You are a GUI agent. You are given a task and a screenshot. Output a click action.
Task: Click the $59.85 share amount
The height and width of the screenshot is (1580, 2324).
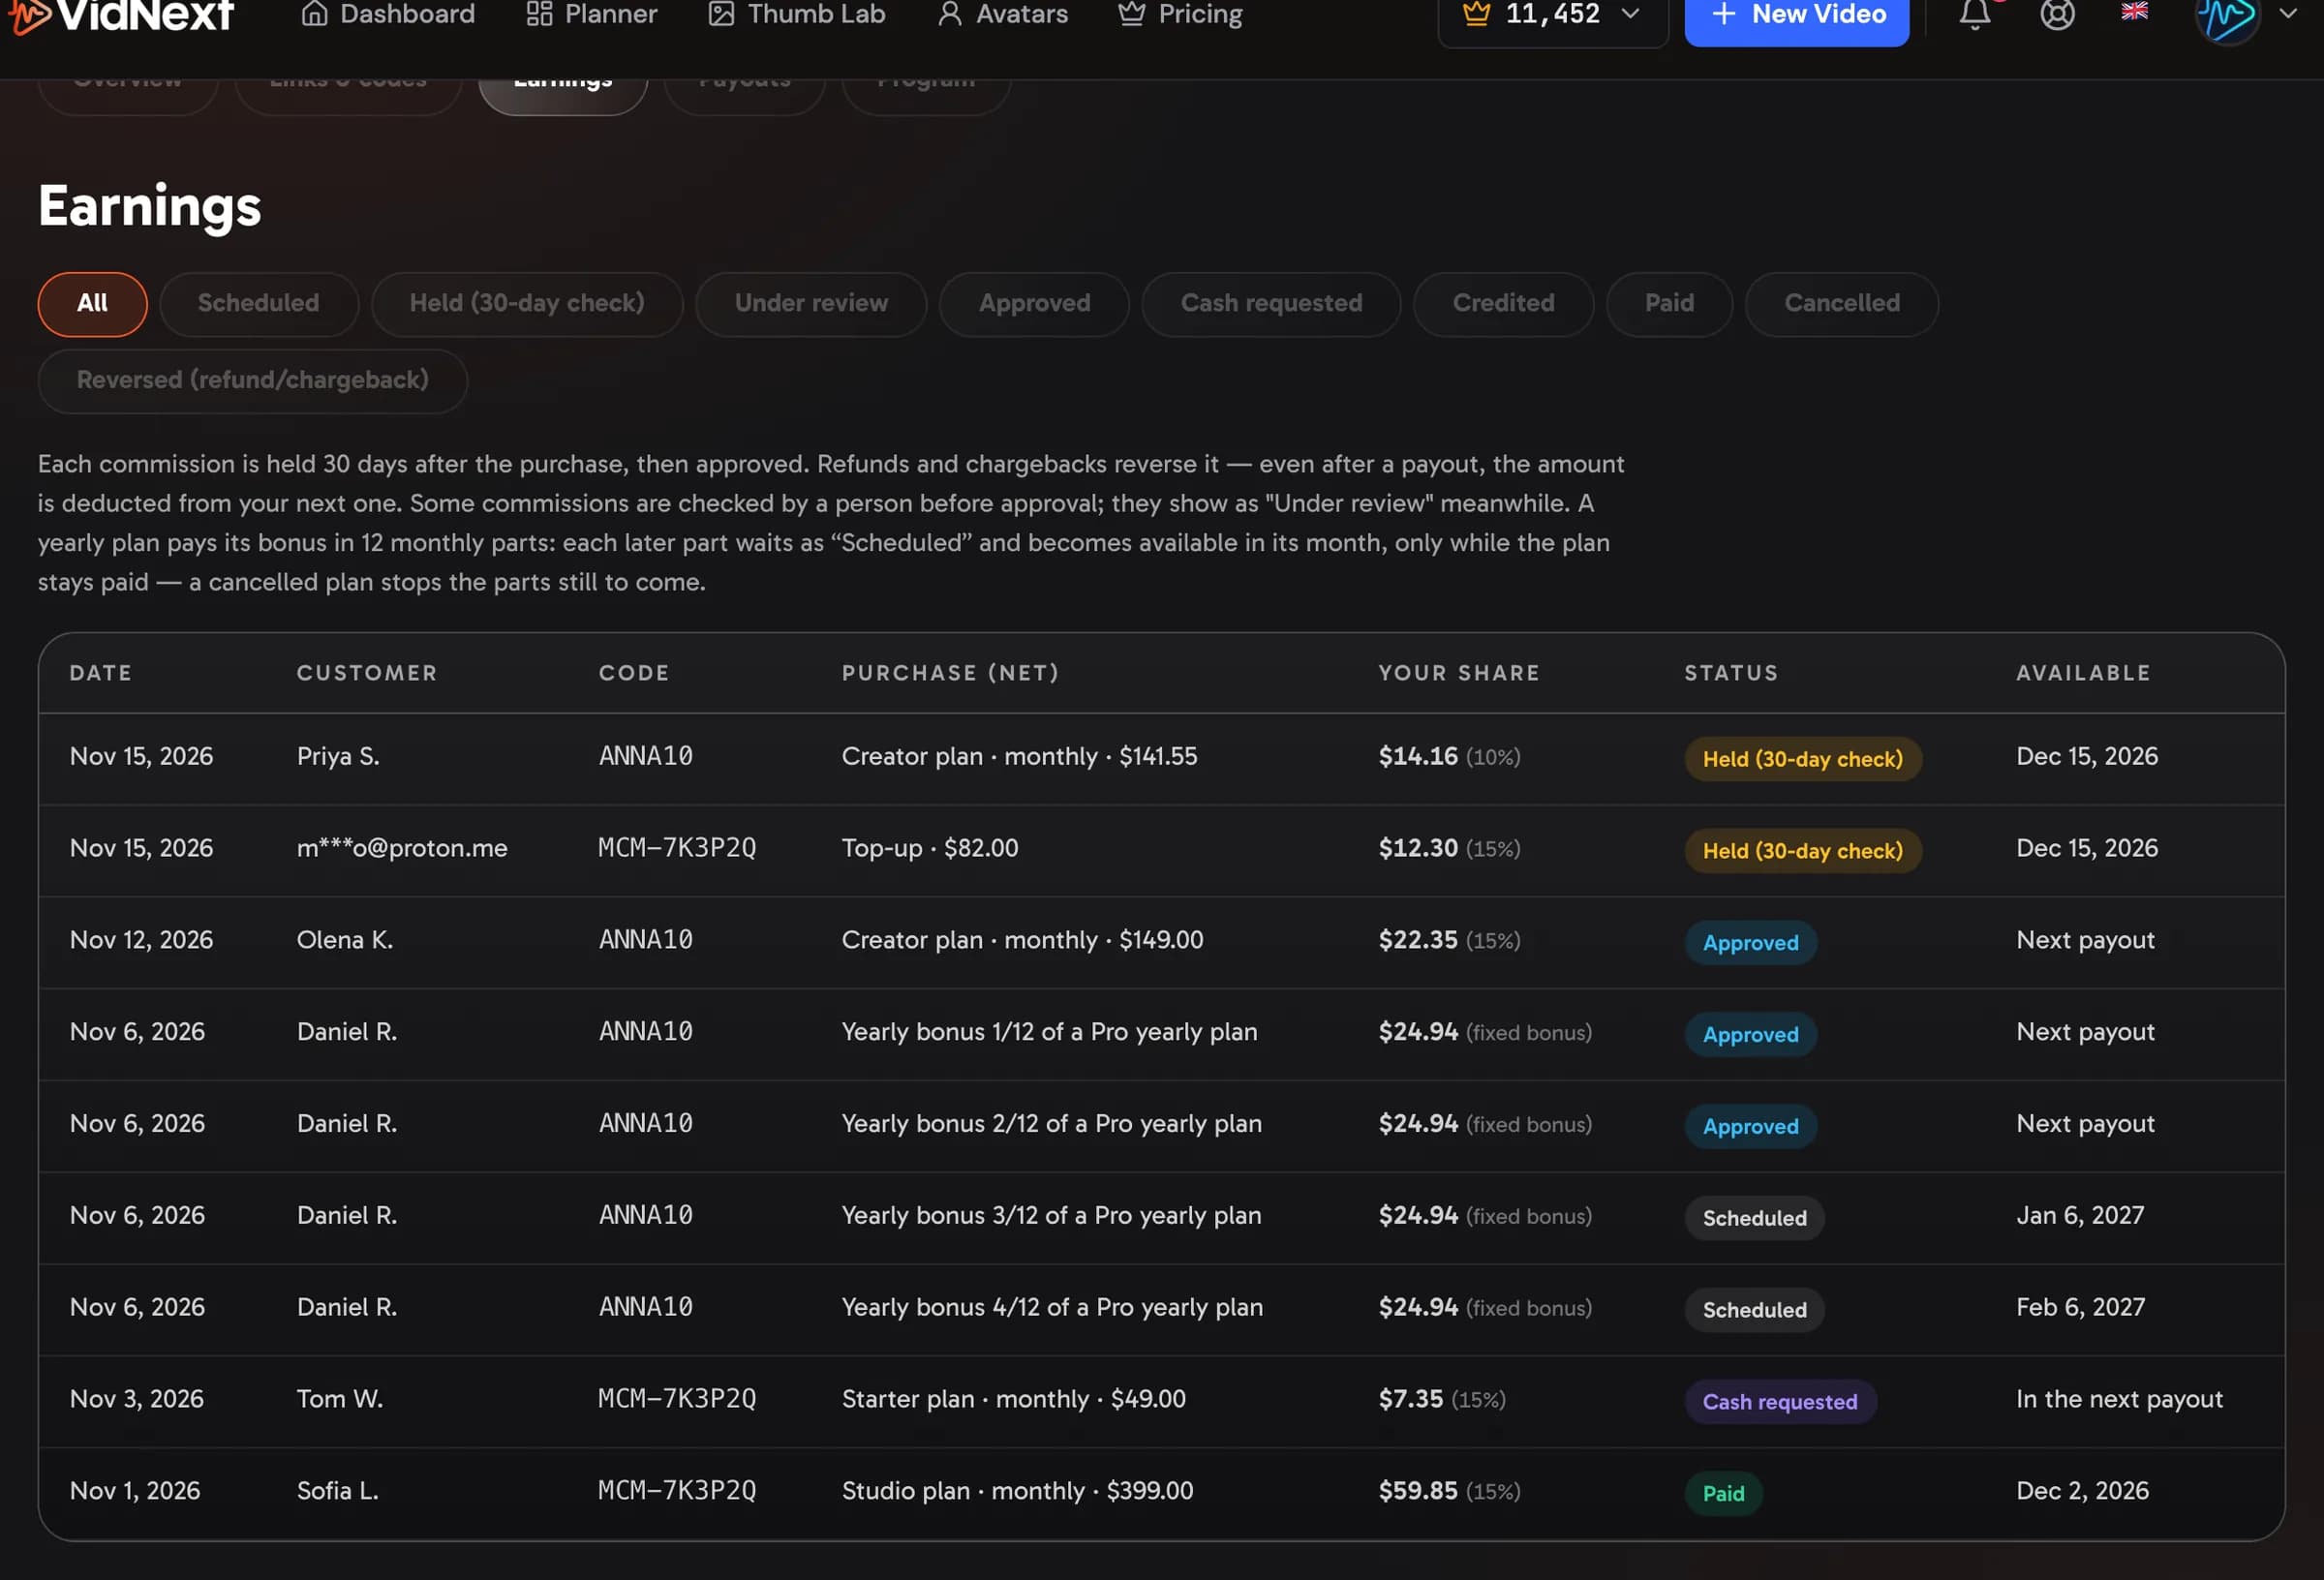point(1418,1491)
